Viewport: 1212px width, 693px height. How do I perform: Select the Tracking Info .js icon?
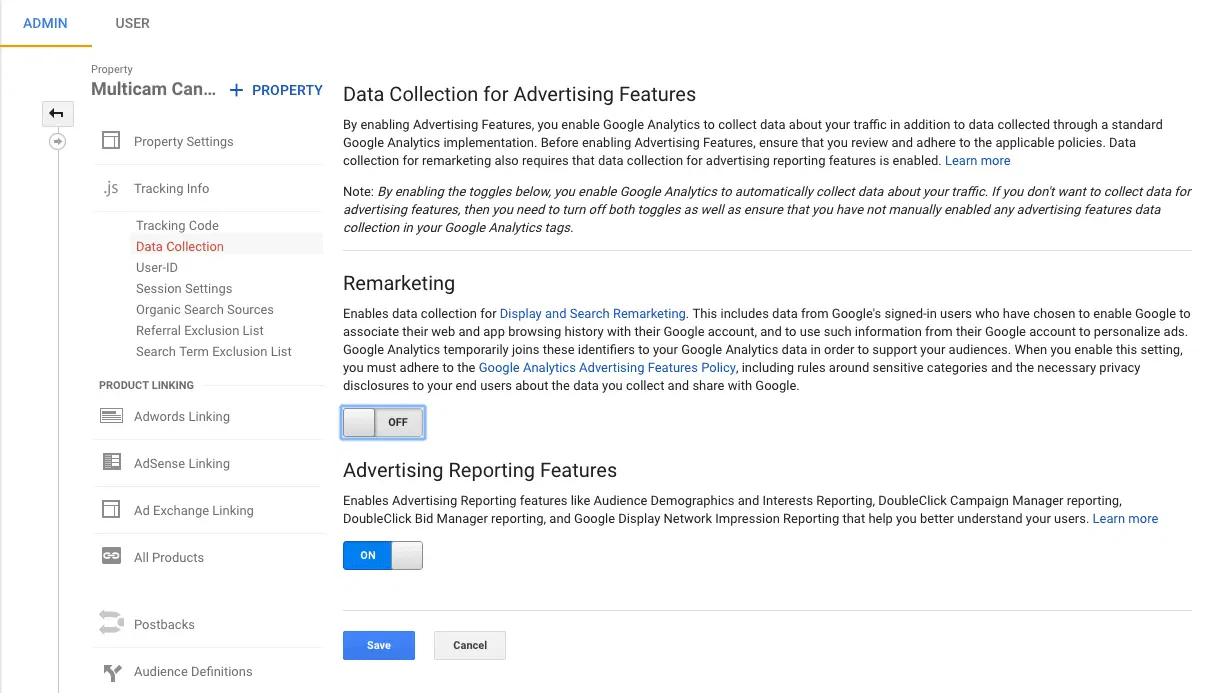click(111, 188)
